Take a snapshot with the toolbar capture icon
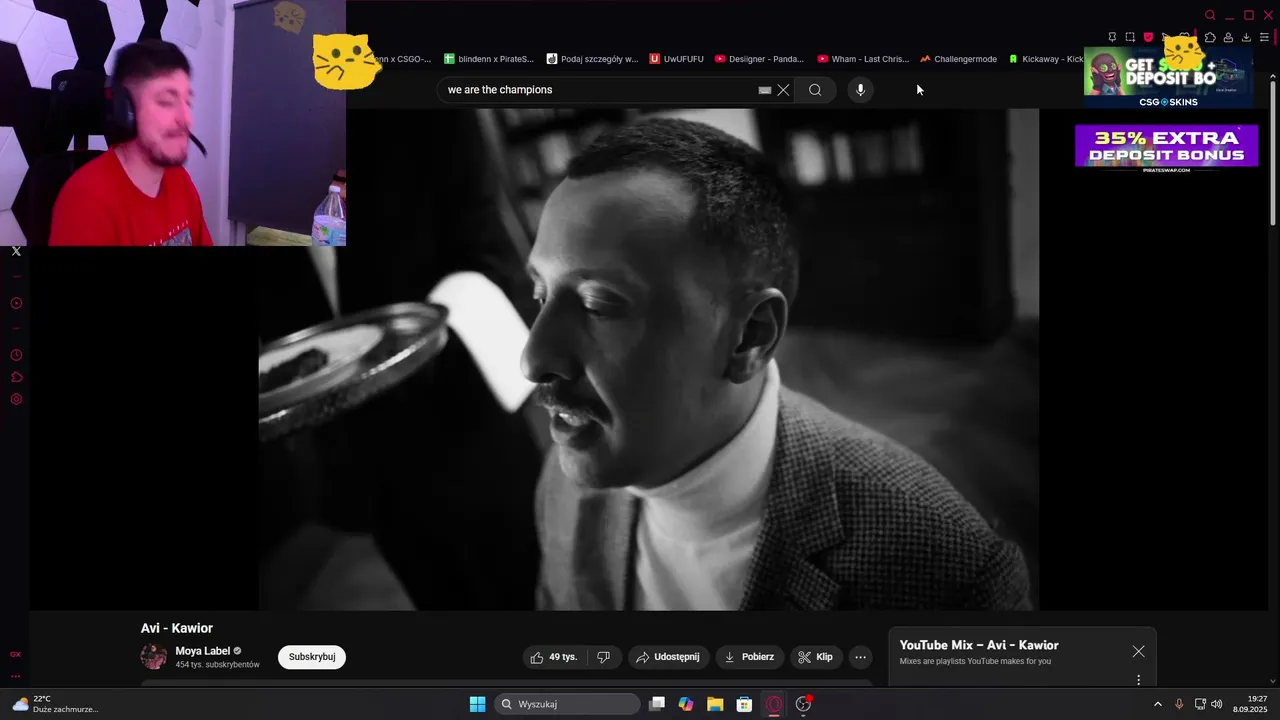 click(x=1130, y=38)
